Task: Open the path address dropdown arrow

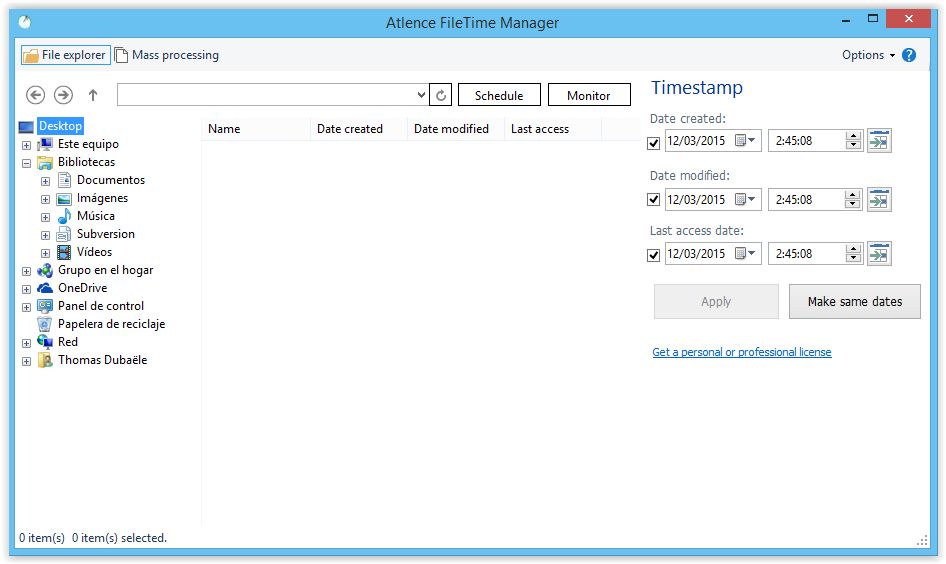Action: pos(421,95)
